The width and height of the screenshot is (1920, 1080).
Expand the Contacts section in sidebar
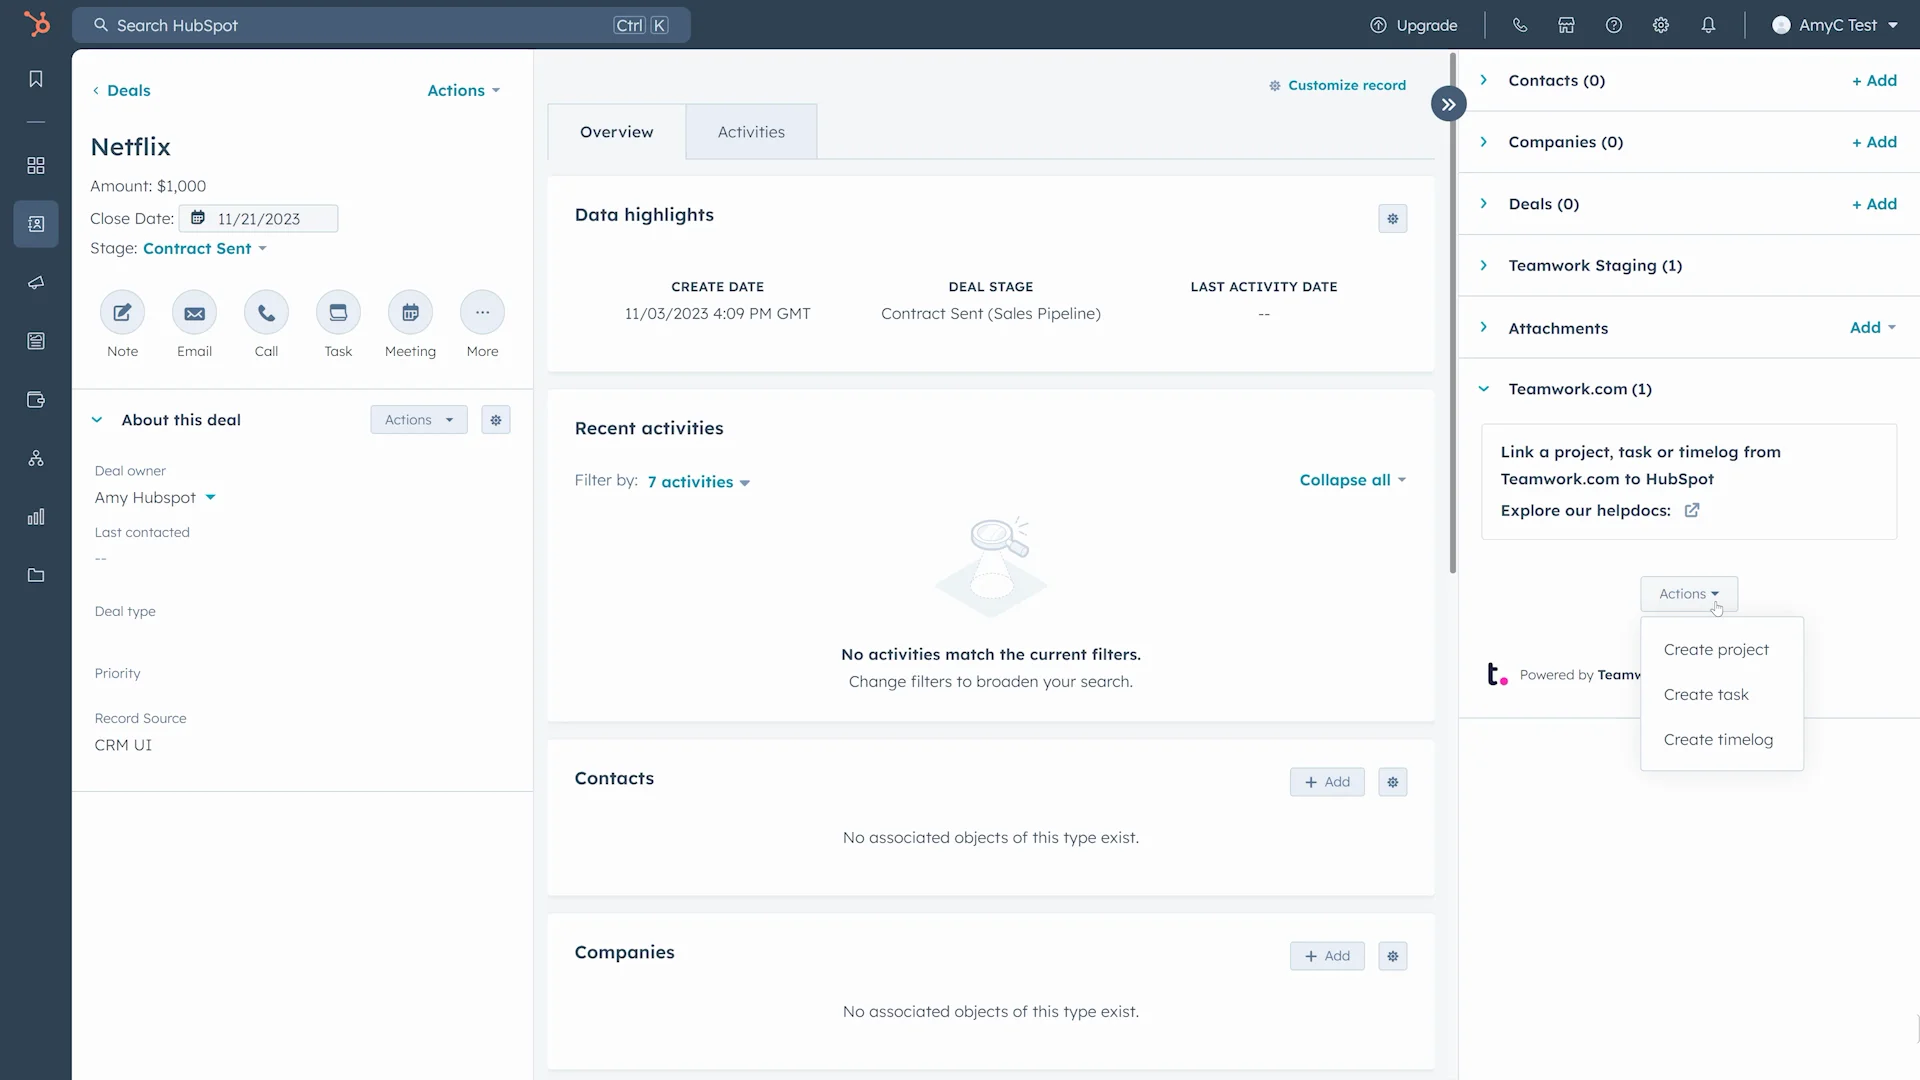(1484, 78)
